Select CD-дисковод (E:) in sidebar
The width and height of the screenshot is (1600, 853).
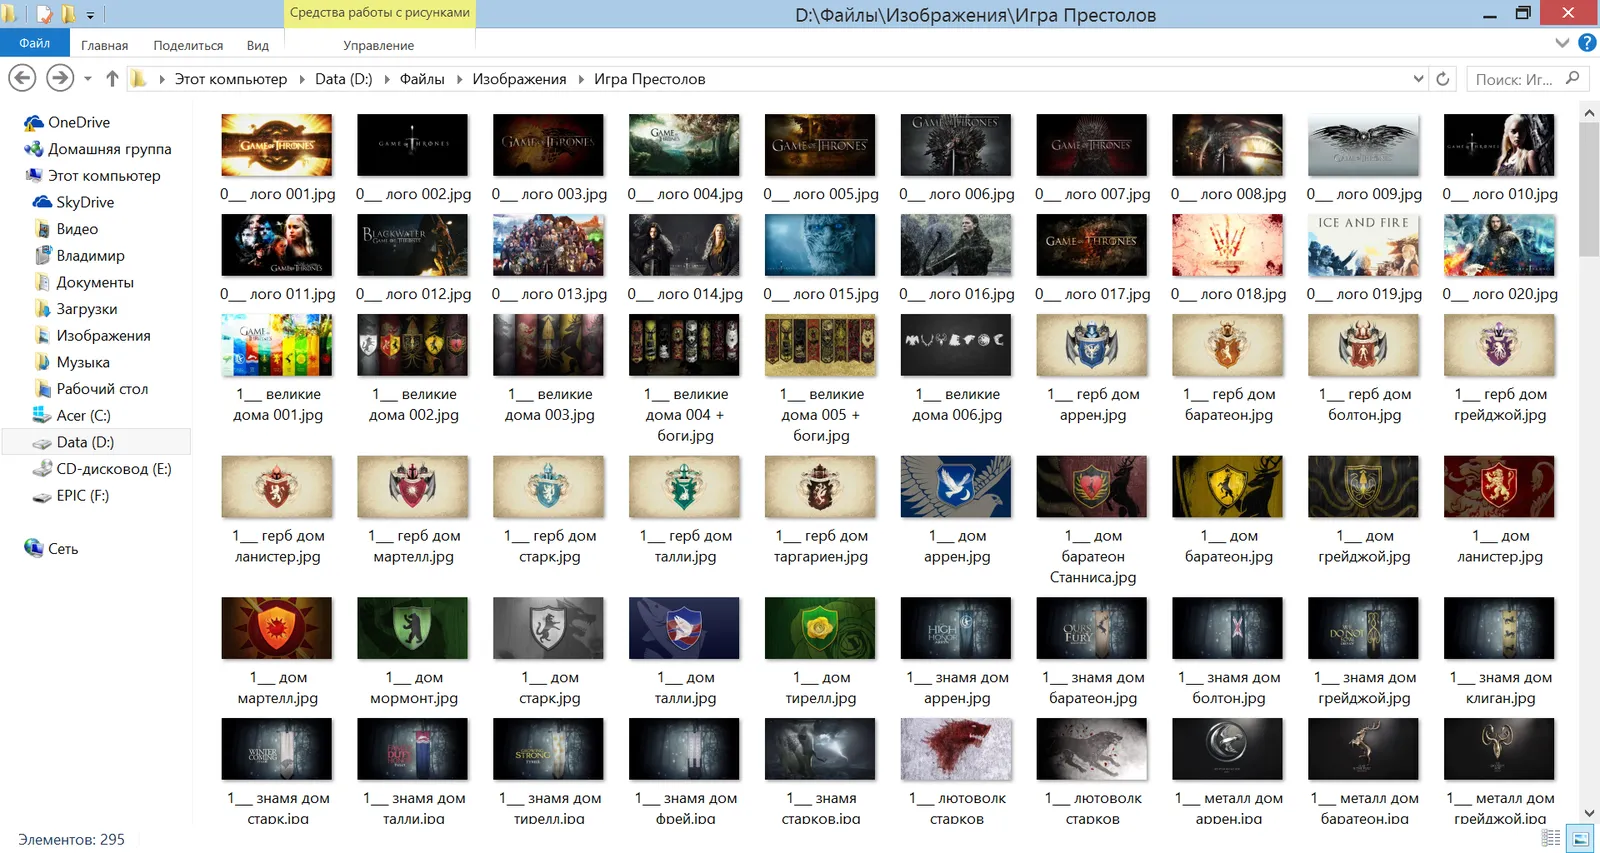click(113, 468)
